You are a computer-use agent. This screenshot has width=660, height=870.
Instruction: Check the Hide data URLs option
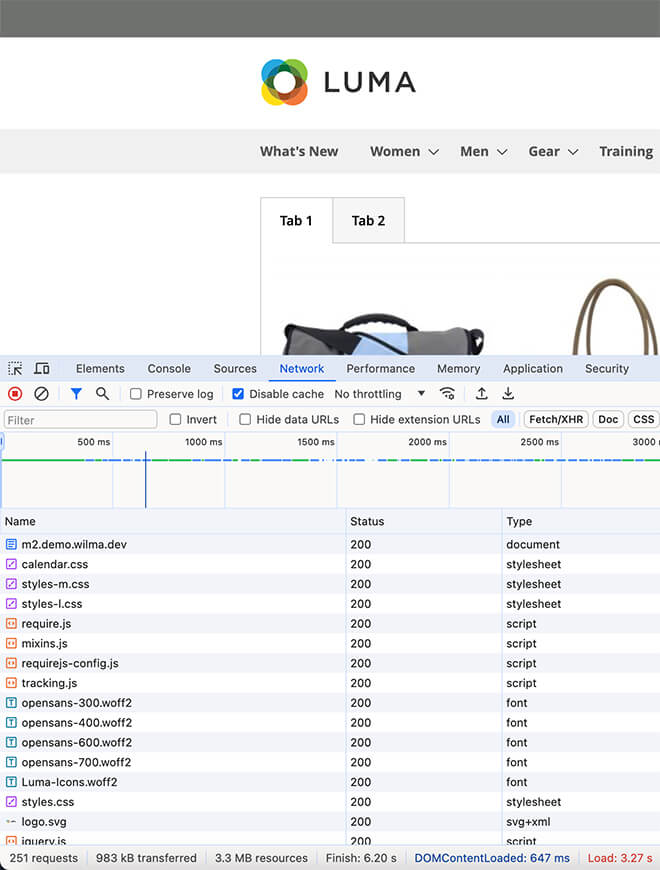pos(245,420)
